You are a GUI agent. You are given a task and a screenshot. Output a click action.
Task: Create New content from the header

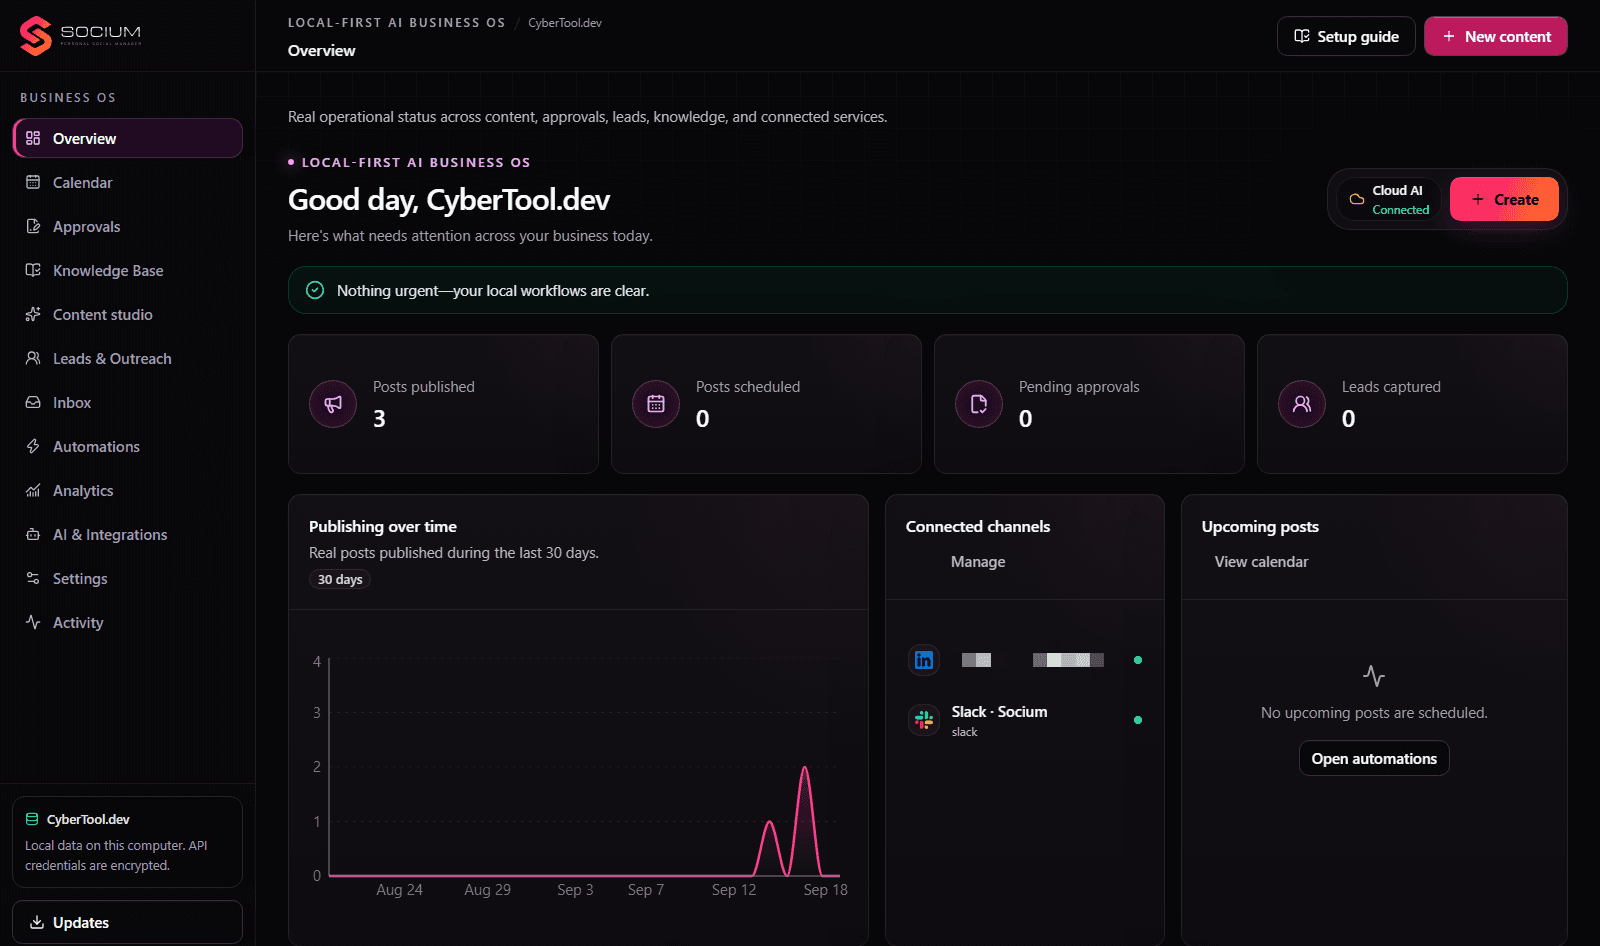pos(1496,36)
